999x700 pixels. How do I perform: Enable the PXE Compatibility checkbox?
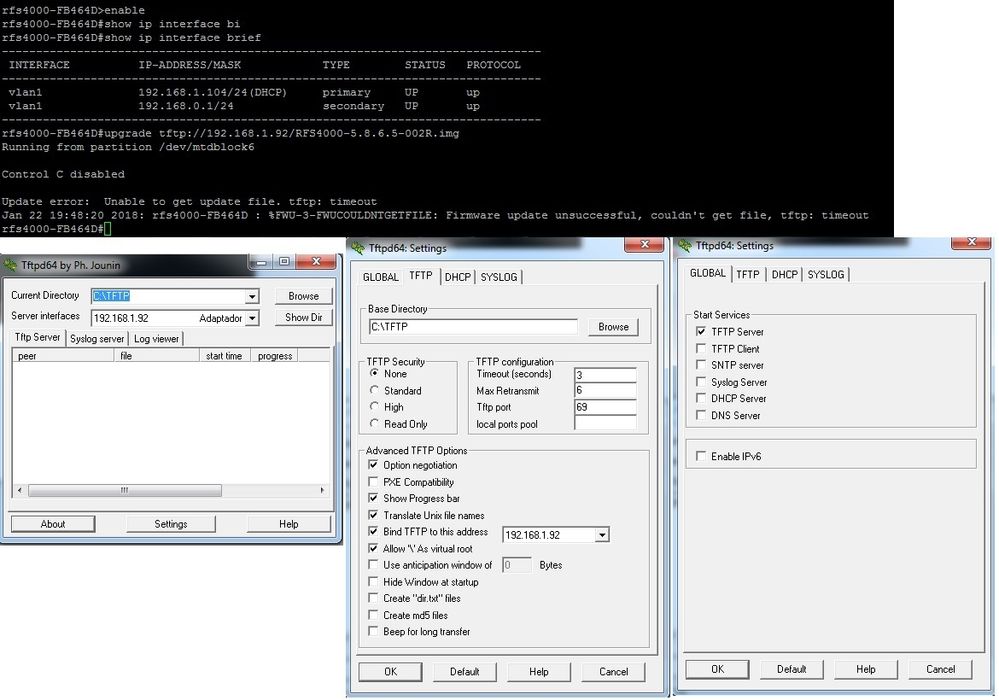(374, 482)
